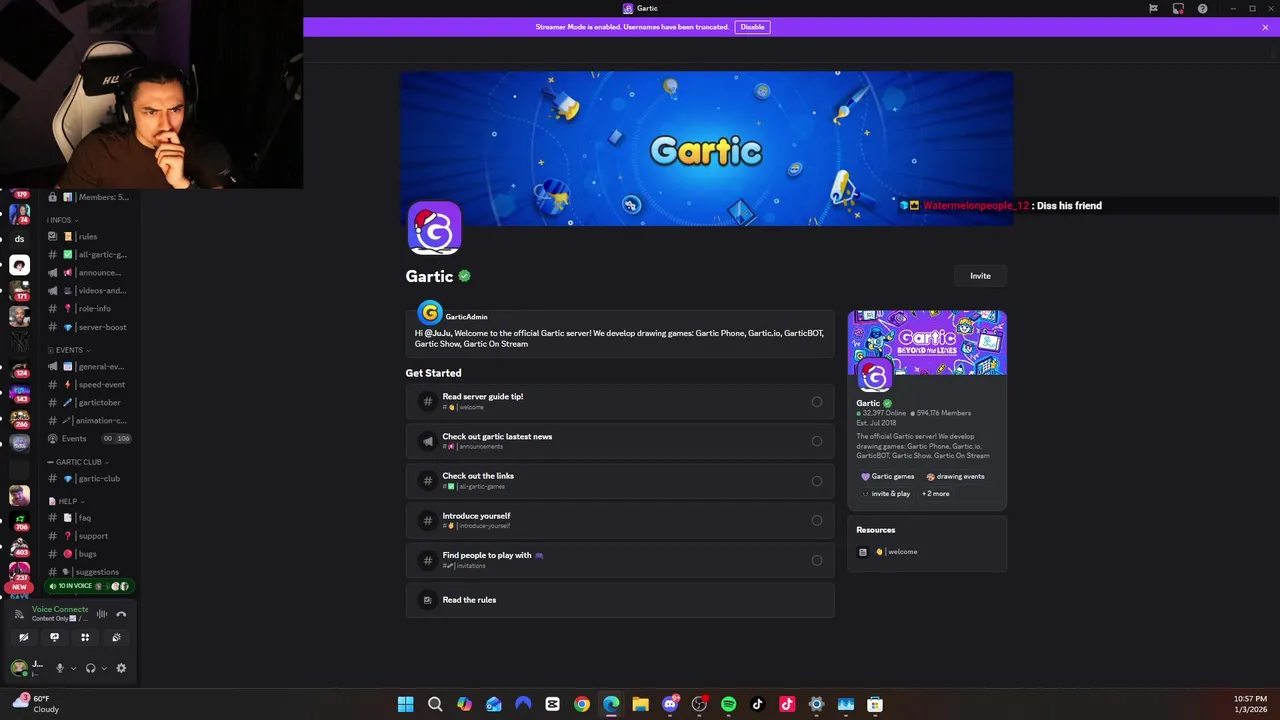
Task: Open File Explorer from the taskbar
Action: click(x=640, y=704)
